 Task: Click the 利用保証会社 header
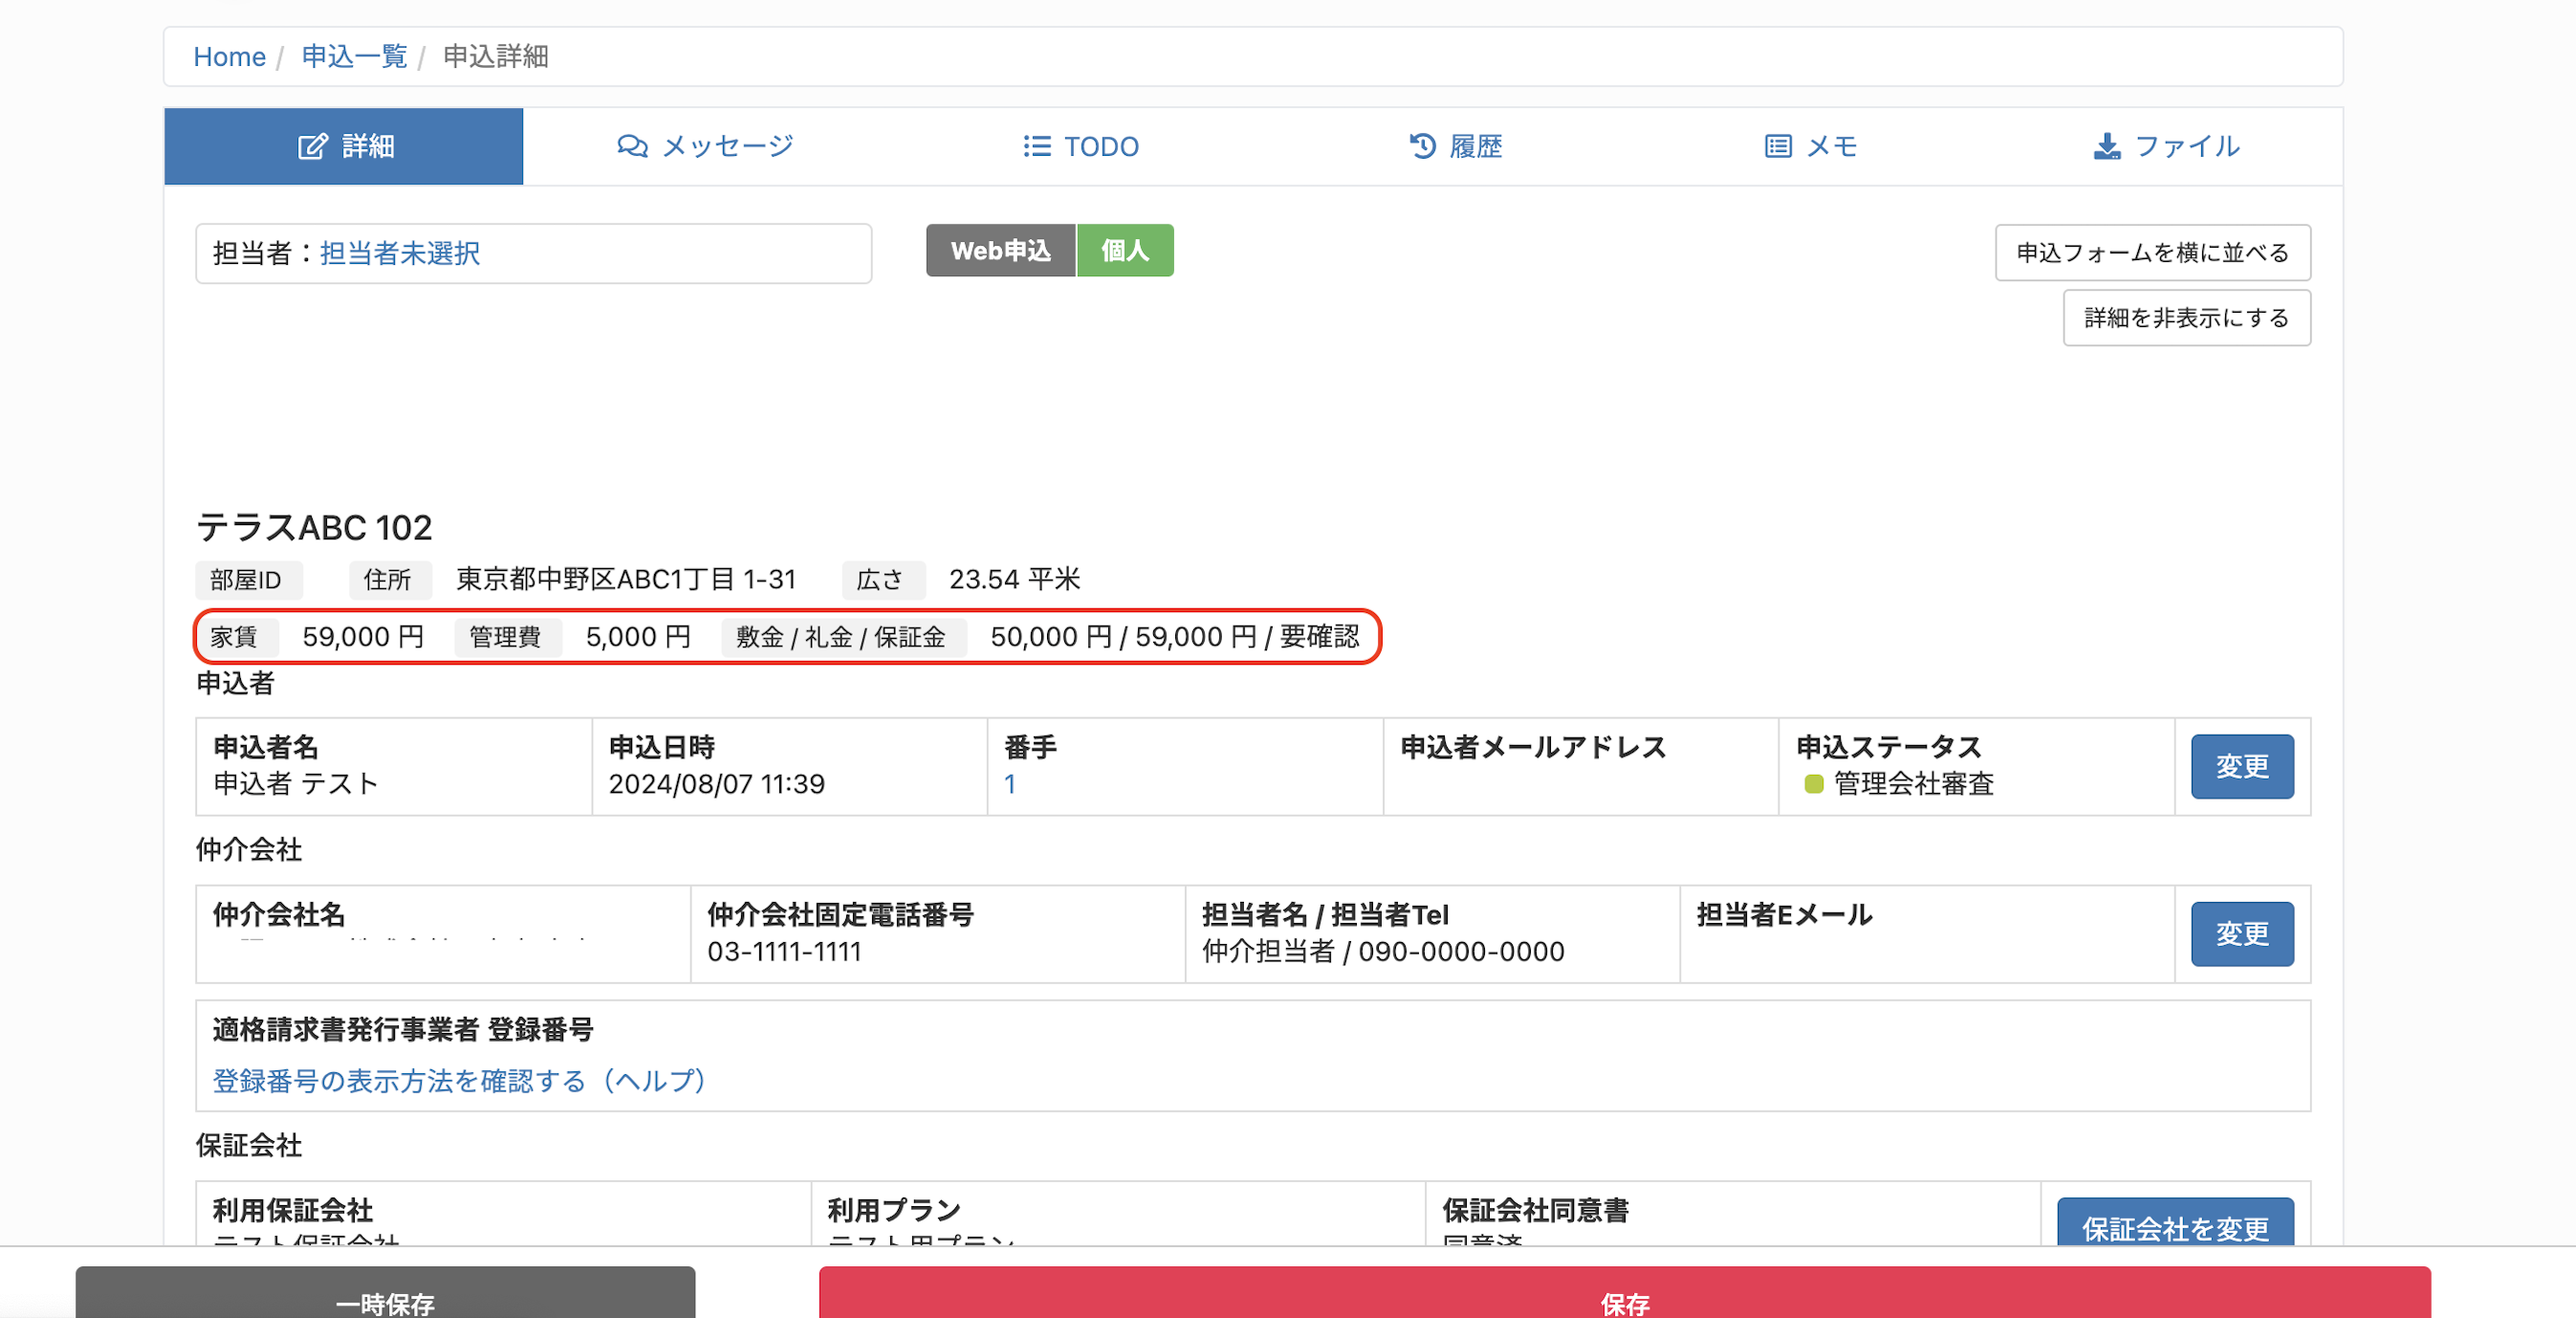(x=293, y=1211)
